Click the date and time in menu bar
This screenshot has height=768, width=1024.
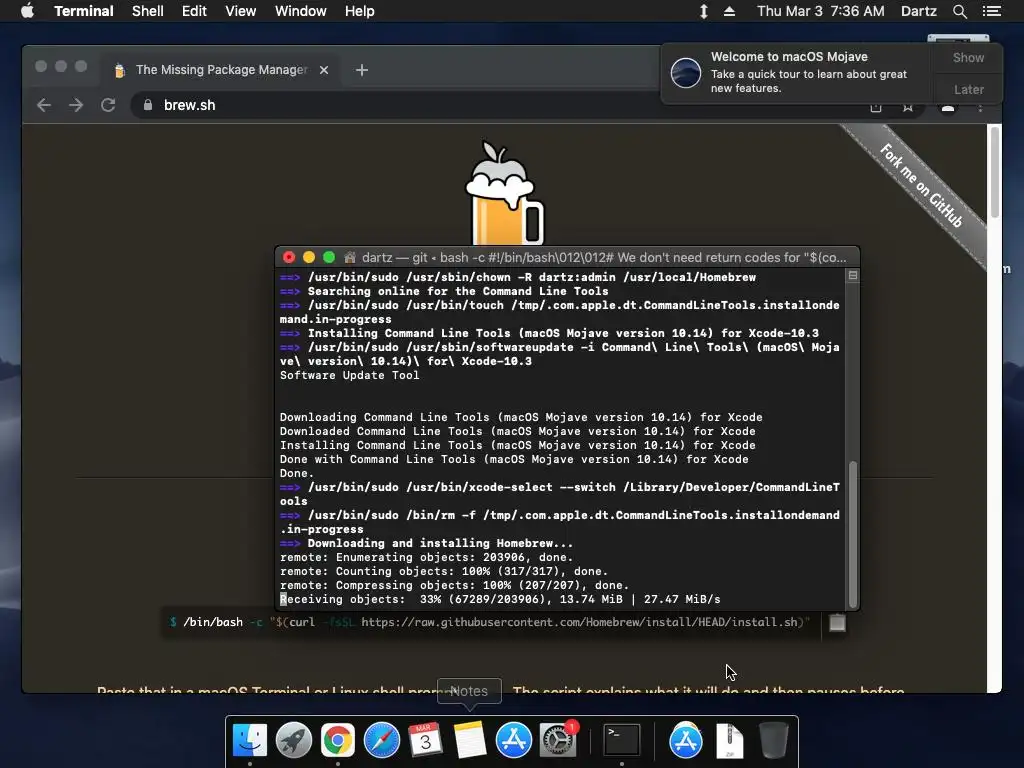821,11
